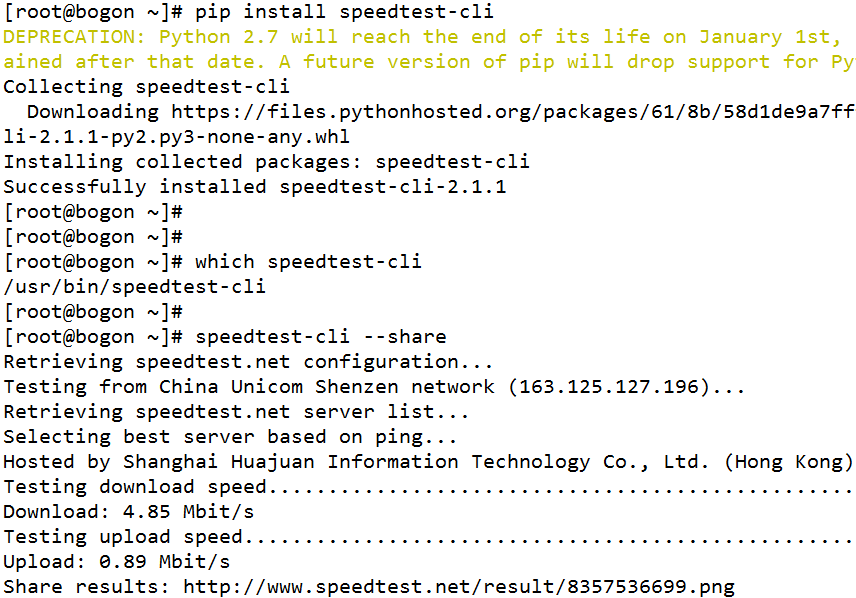Click the /usr/bin/speedtest-cli path
Viewport: 856px width, 598px height.
pos(135,287)
